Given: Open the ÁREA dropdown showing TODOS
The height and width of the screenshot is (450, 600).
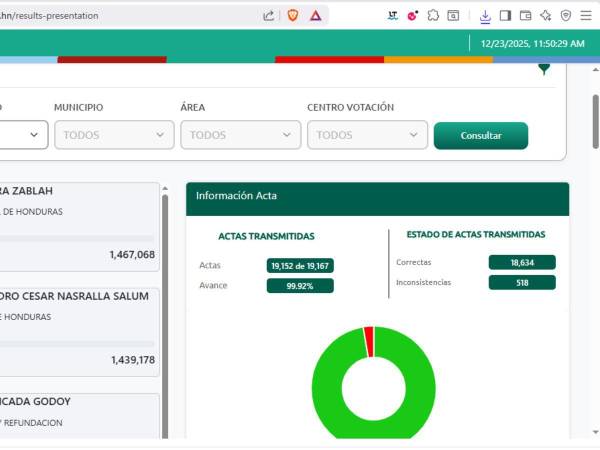Looking at the screenshot, I should pyautogui.click(x=241, y=135).
